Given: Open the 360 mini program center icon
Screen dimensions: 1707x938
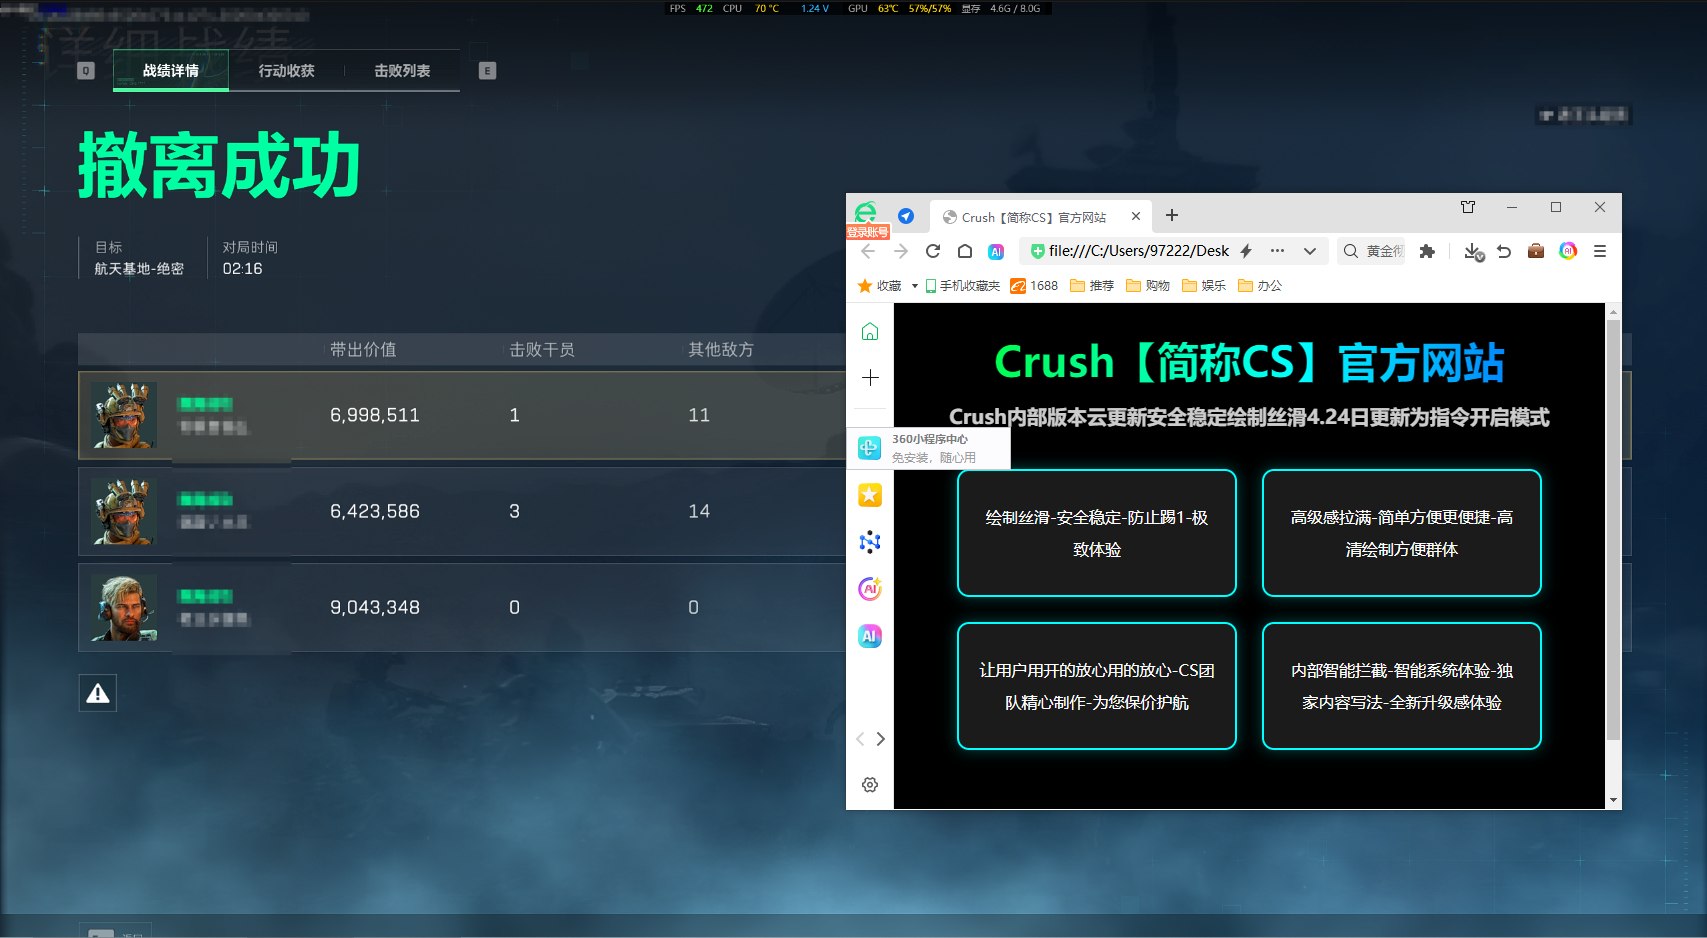Looking at the screenshot, I should pos(869,448).
